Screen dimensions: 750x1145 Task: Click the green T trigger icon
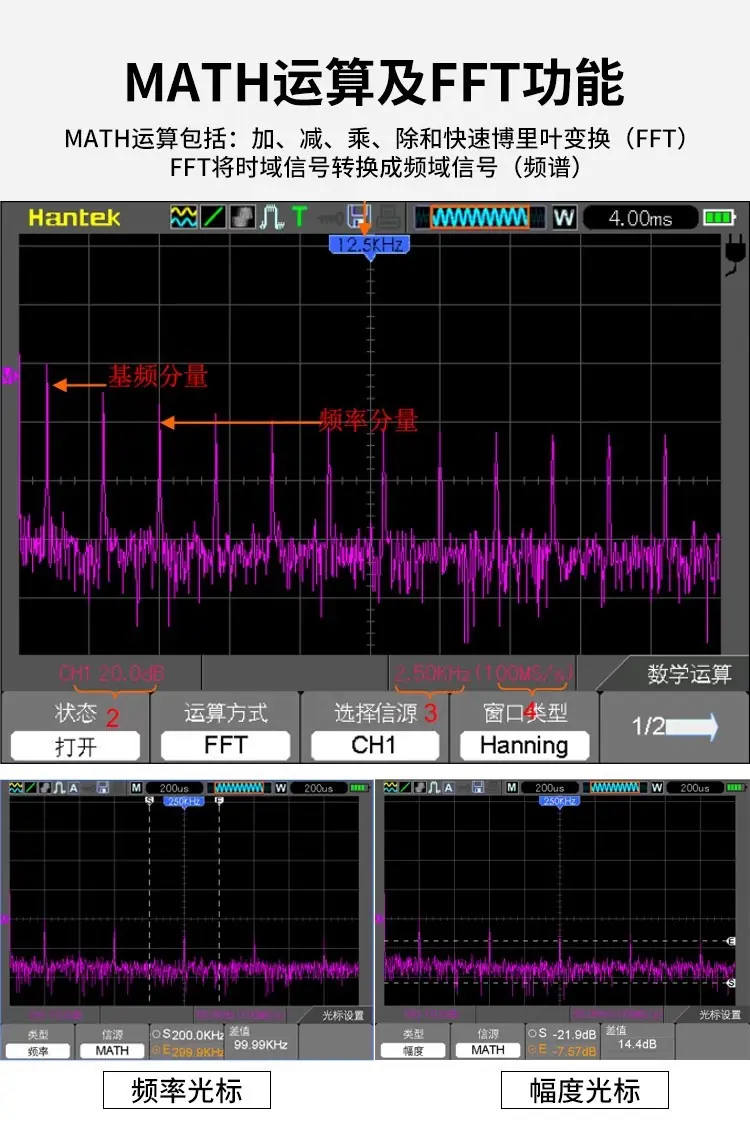[x=299, y=217]
